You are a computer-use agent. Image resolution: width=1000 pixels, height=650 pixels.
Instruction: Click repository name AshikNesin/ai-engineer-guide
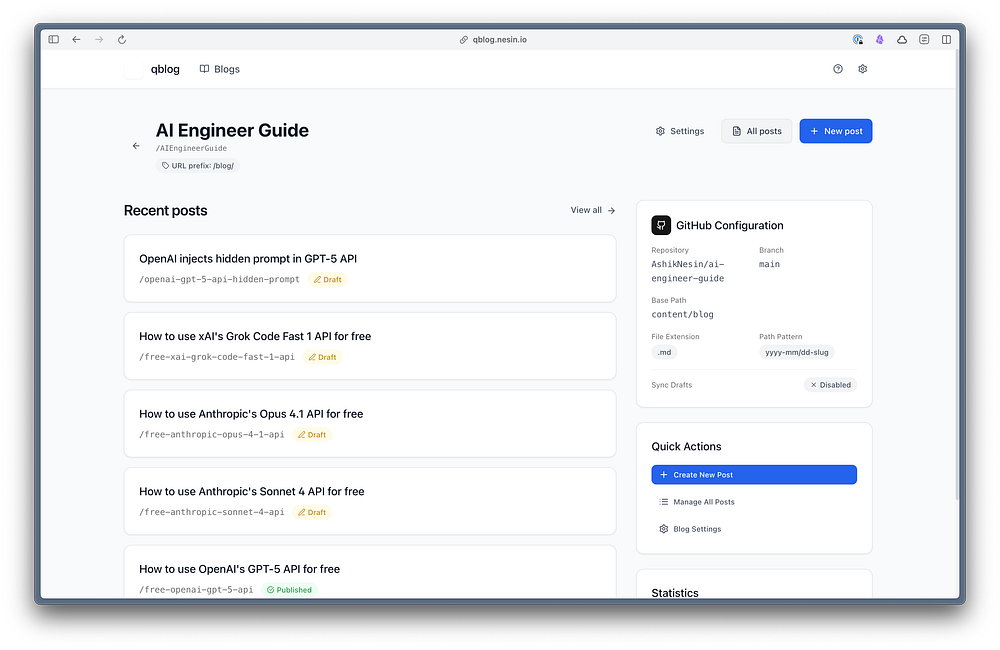688,271
